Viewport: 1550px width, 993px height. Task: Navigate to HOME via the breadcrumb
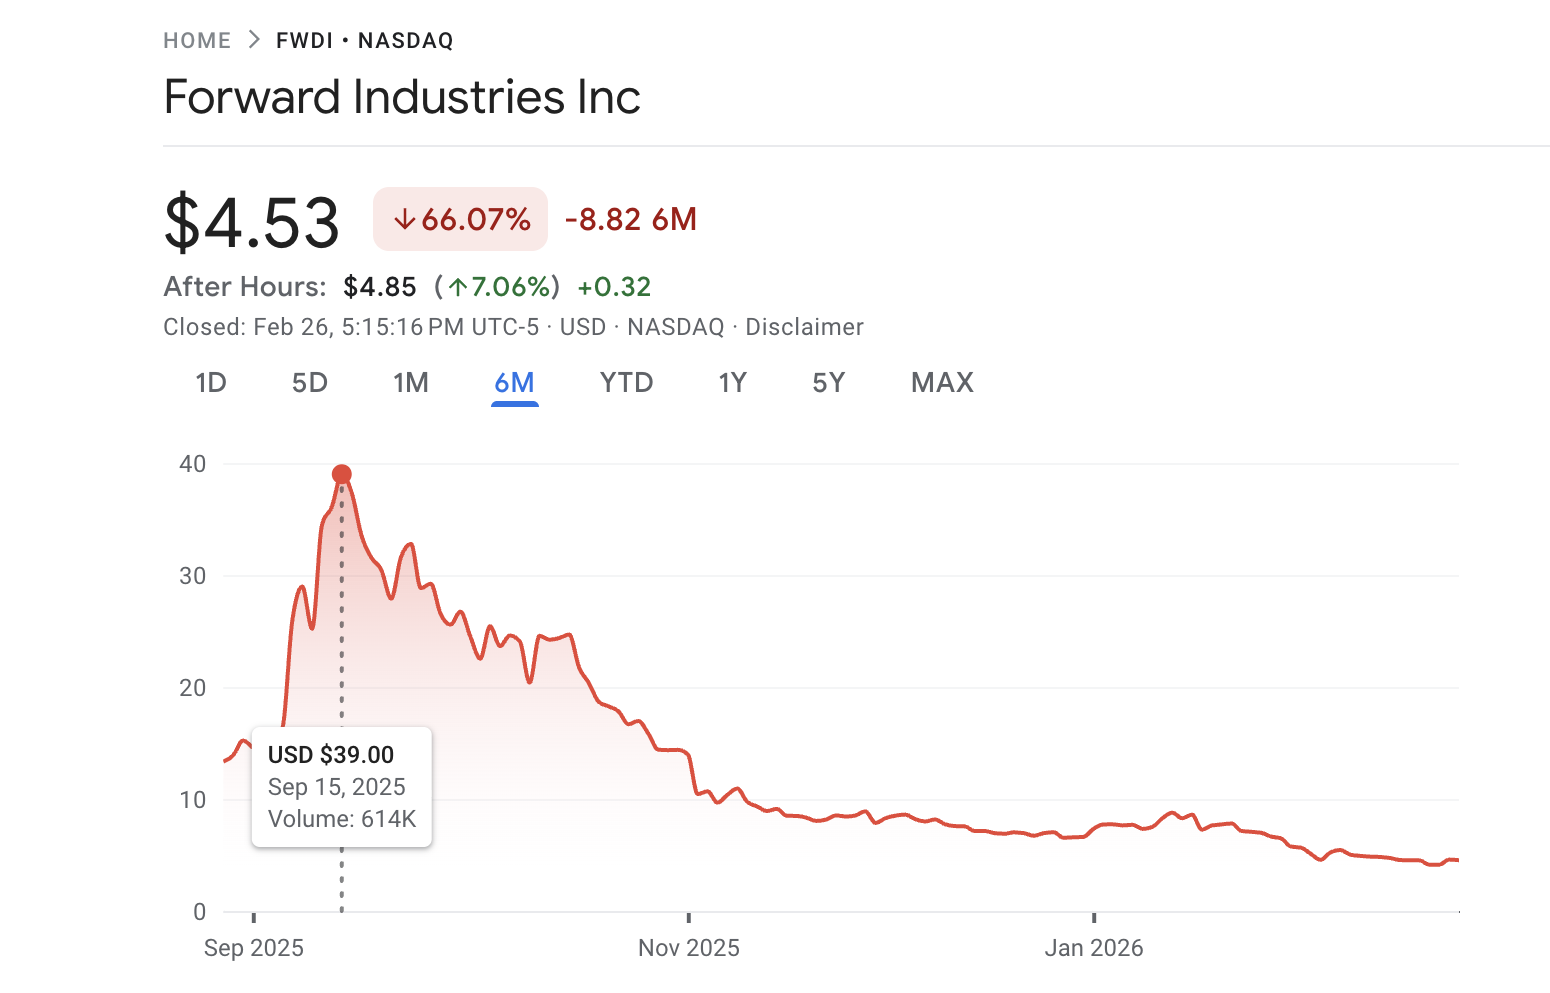tap(197, 40)
